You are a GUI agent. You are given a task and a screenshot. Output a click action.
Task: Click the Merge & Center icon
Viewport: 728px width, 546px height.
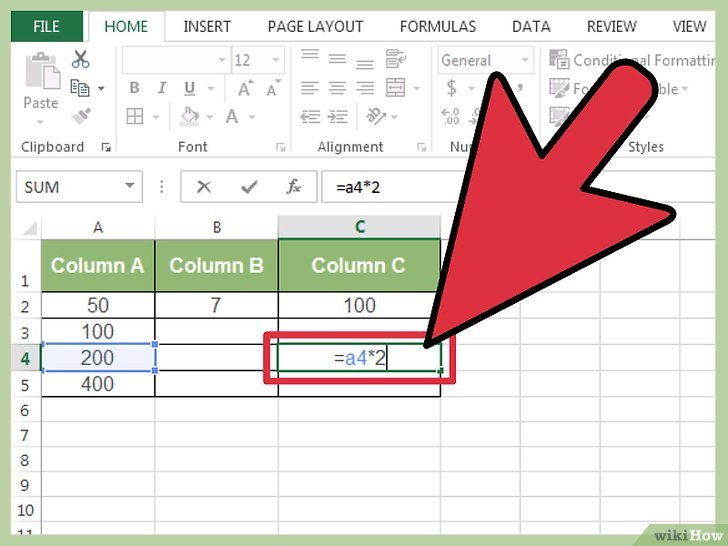[x=396, y=88]
